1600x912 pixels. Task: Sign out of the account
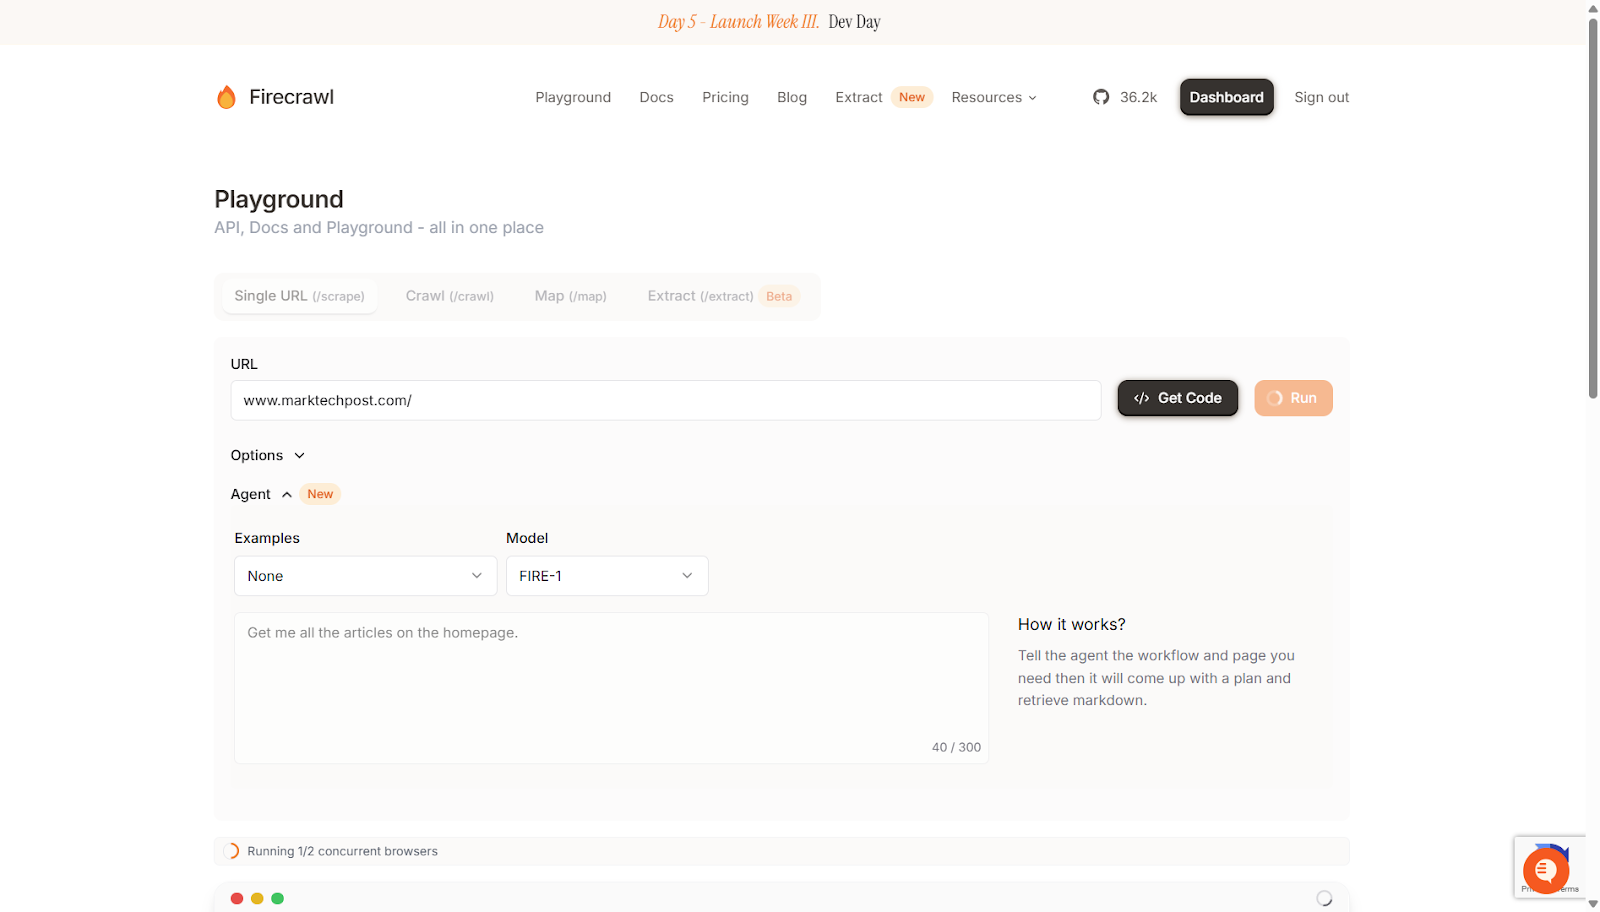click(1321, 97)
